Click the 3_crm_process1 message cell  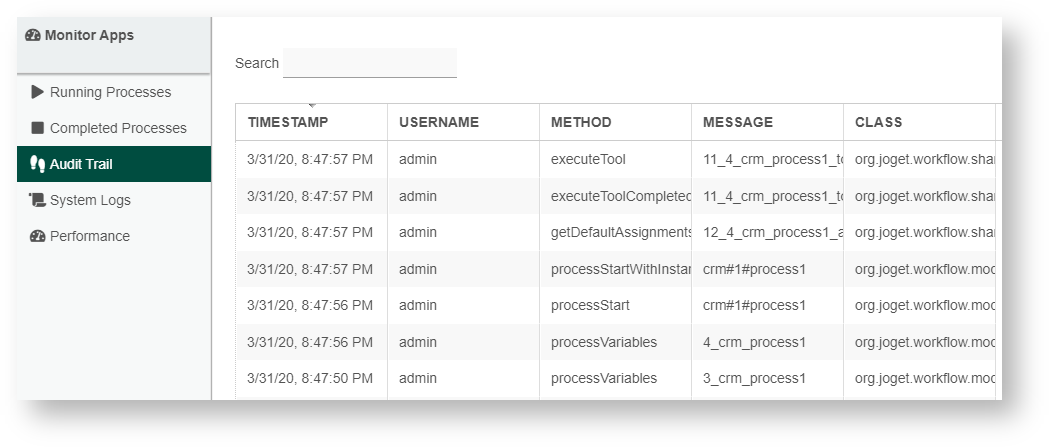point(754,378)
